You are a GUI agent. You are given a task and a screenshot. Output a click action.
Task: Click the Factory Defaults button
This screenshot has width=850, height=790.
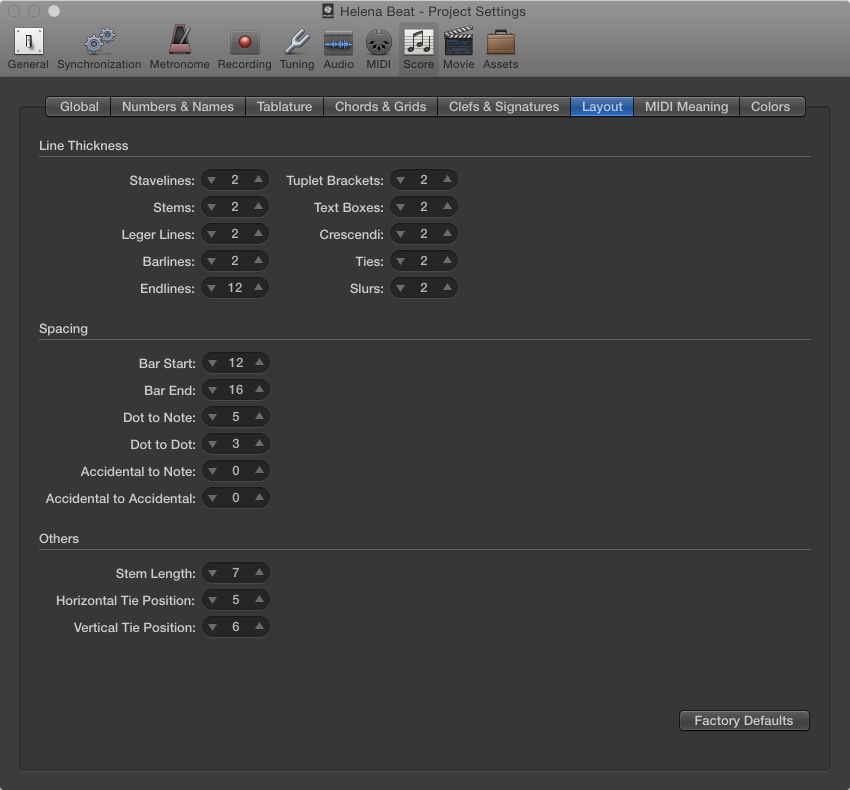pos(744,720)
